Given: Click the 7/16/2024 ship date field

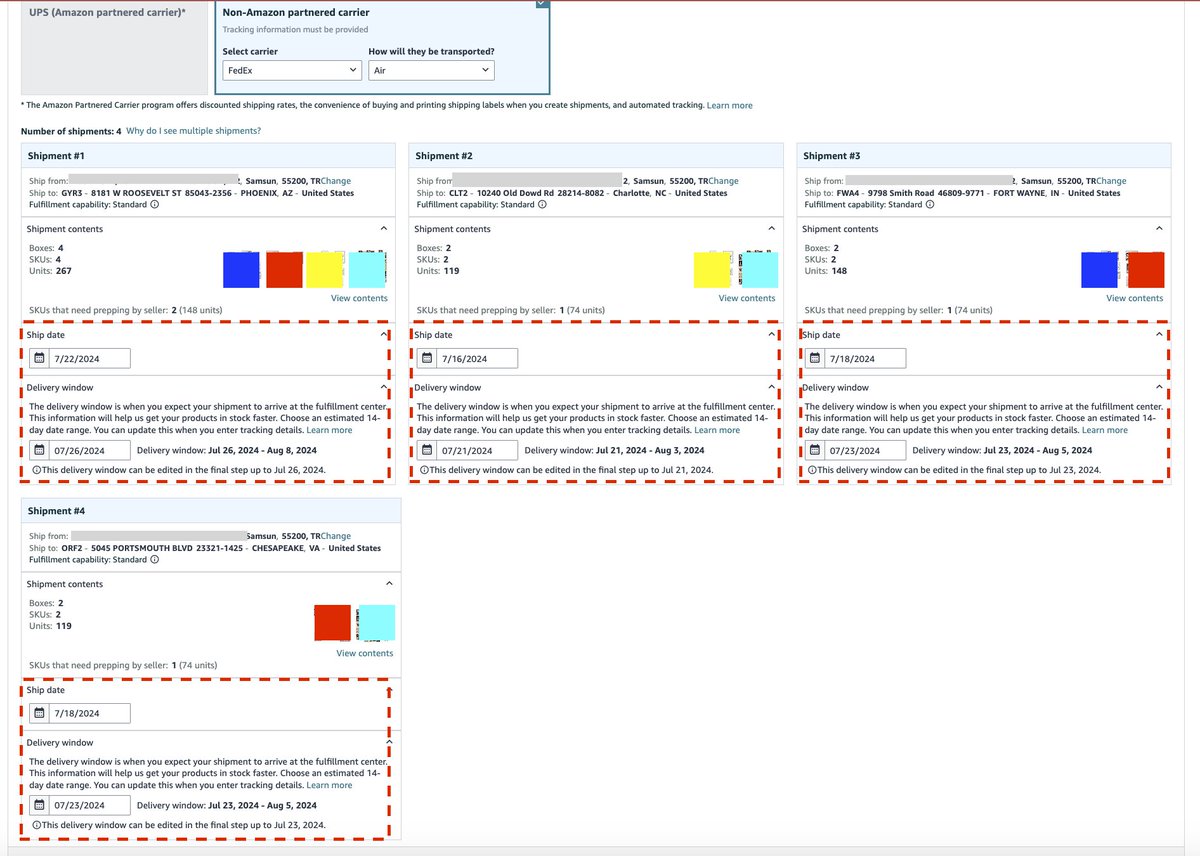Looking at the screenshot, I should click(468, 358).
